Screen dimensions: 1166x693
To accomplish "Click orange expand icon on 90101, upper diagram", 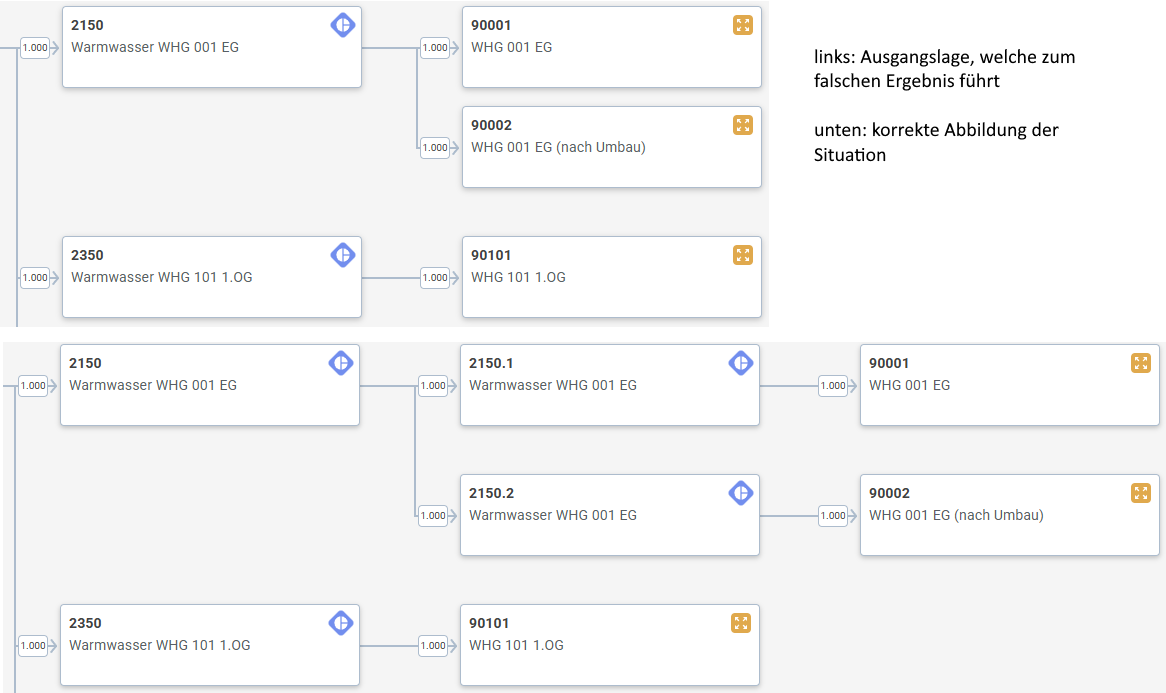I will (x=742, y=255).
